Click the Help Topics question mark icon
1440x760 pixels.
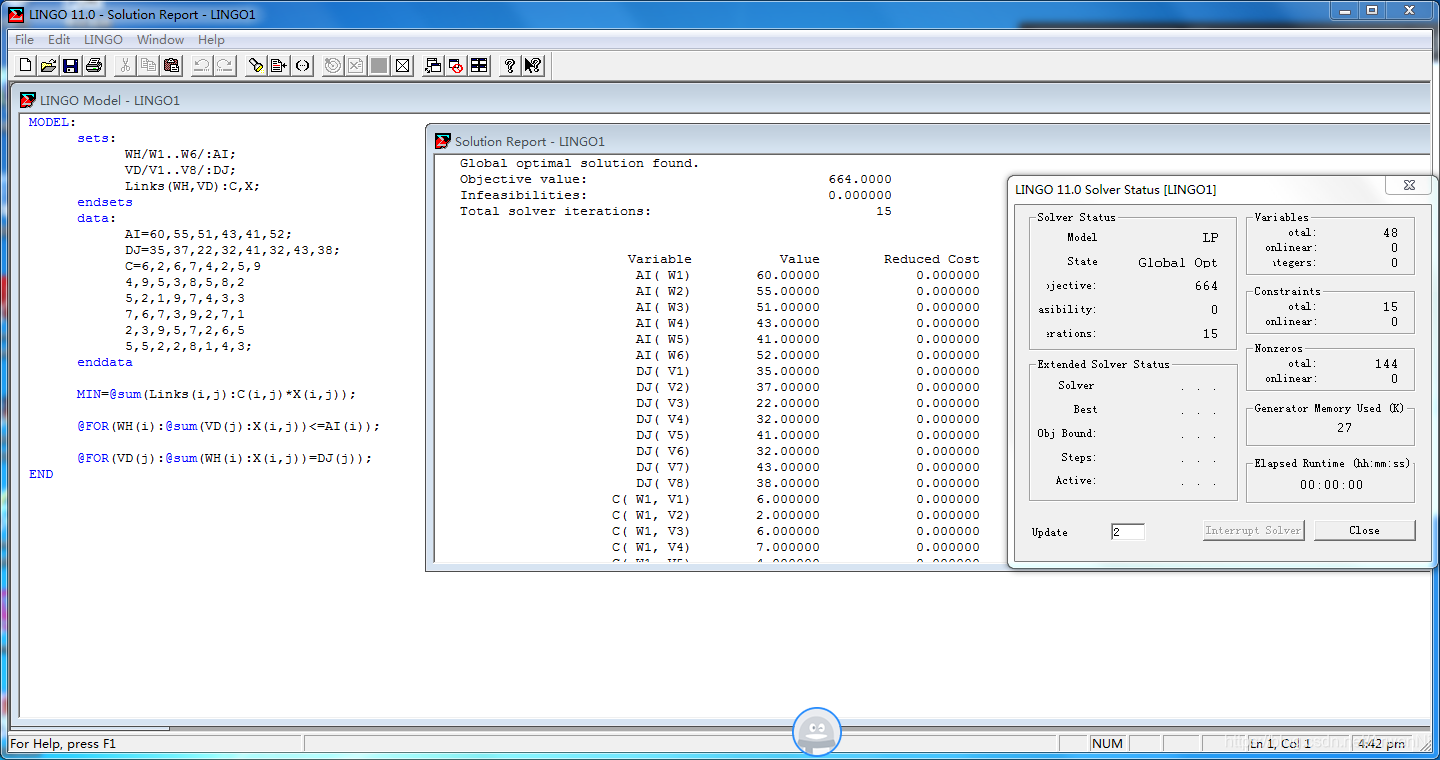(510, 65)
